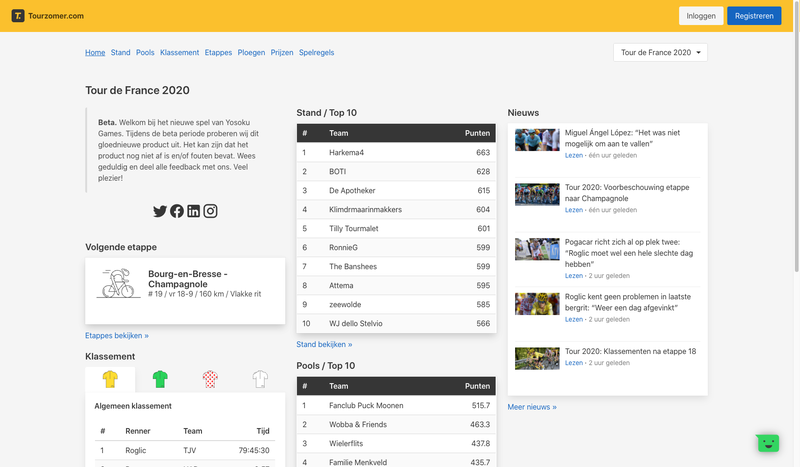
Task: Follow the Etappes bekijken link
Action: (117, 336)
